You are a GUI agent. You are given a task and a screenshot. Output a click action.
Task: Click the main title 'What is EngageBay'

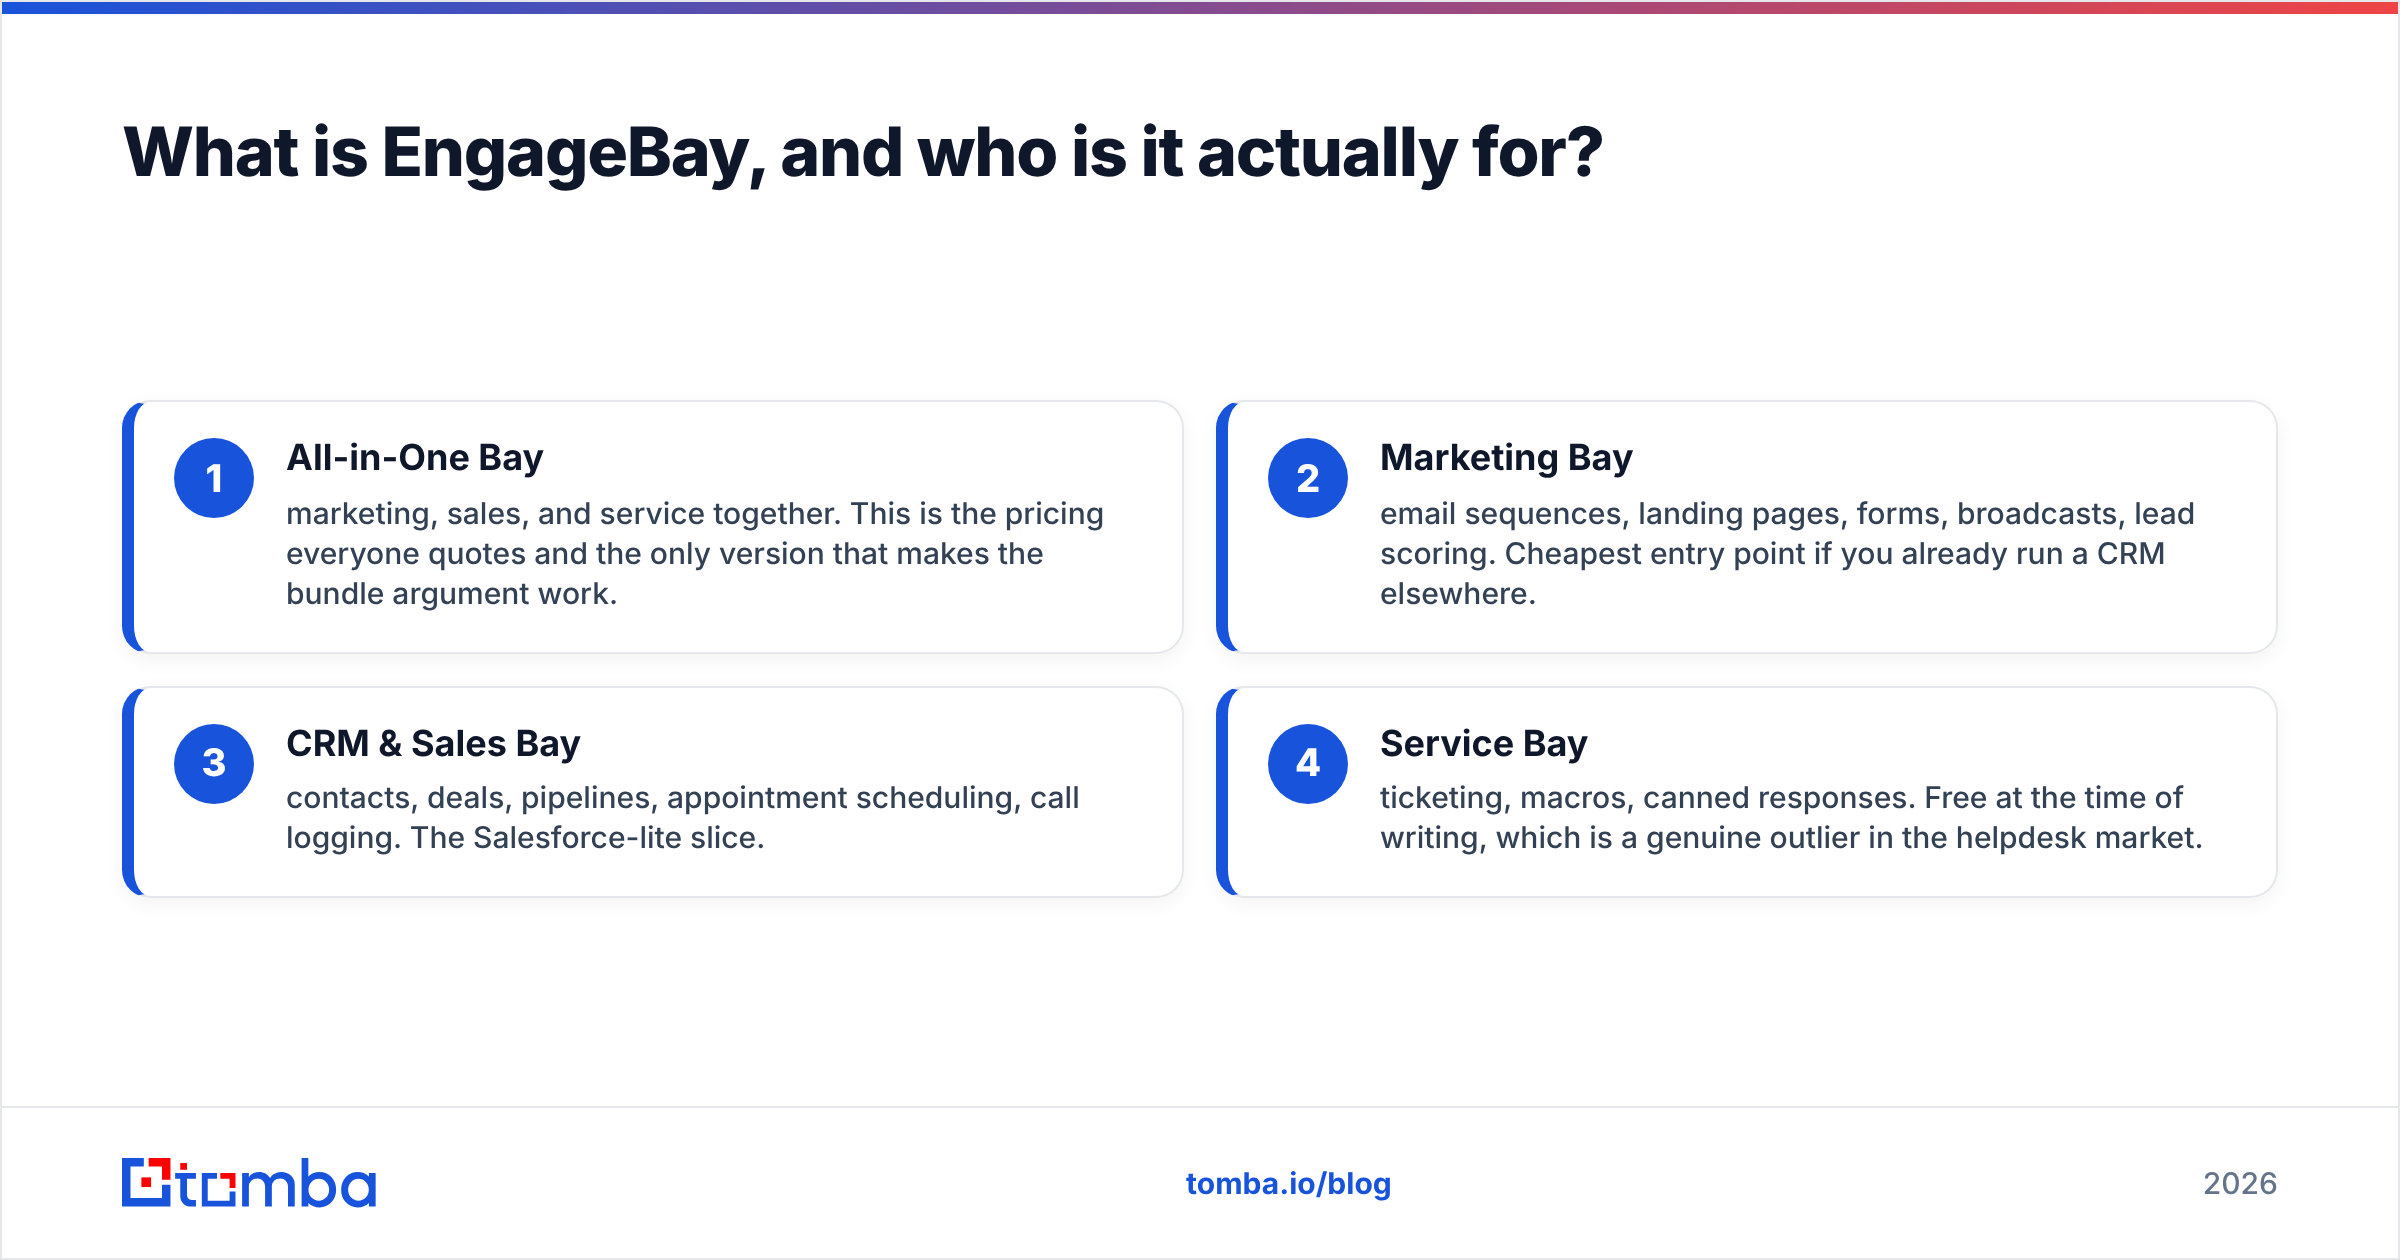point(863,153)
